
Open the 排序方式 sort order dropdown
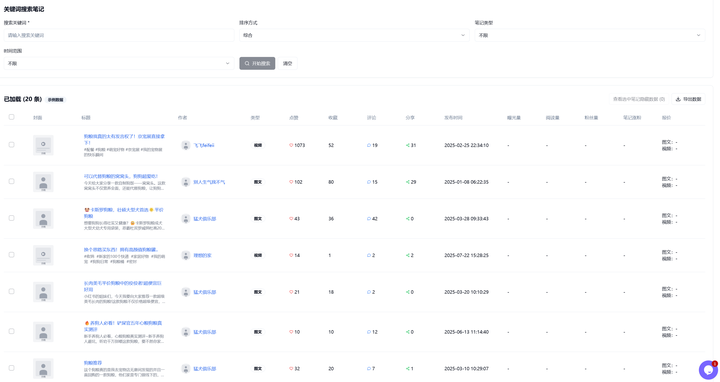click(354, 35)
